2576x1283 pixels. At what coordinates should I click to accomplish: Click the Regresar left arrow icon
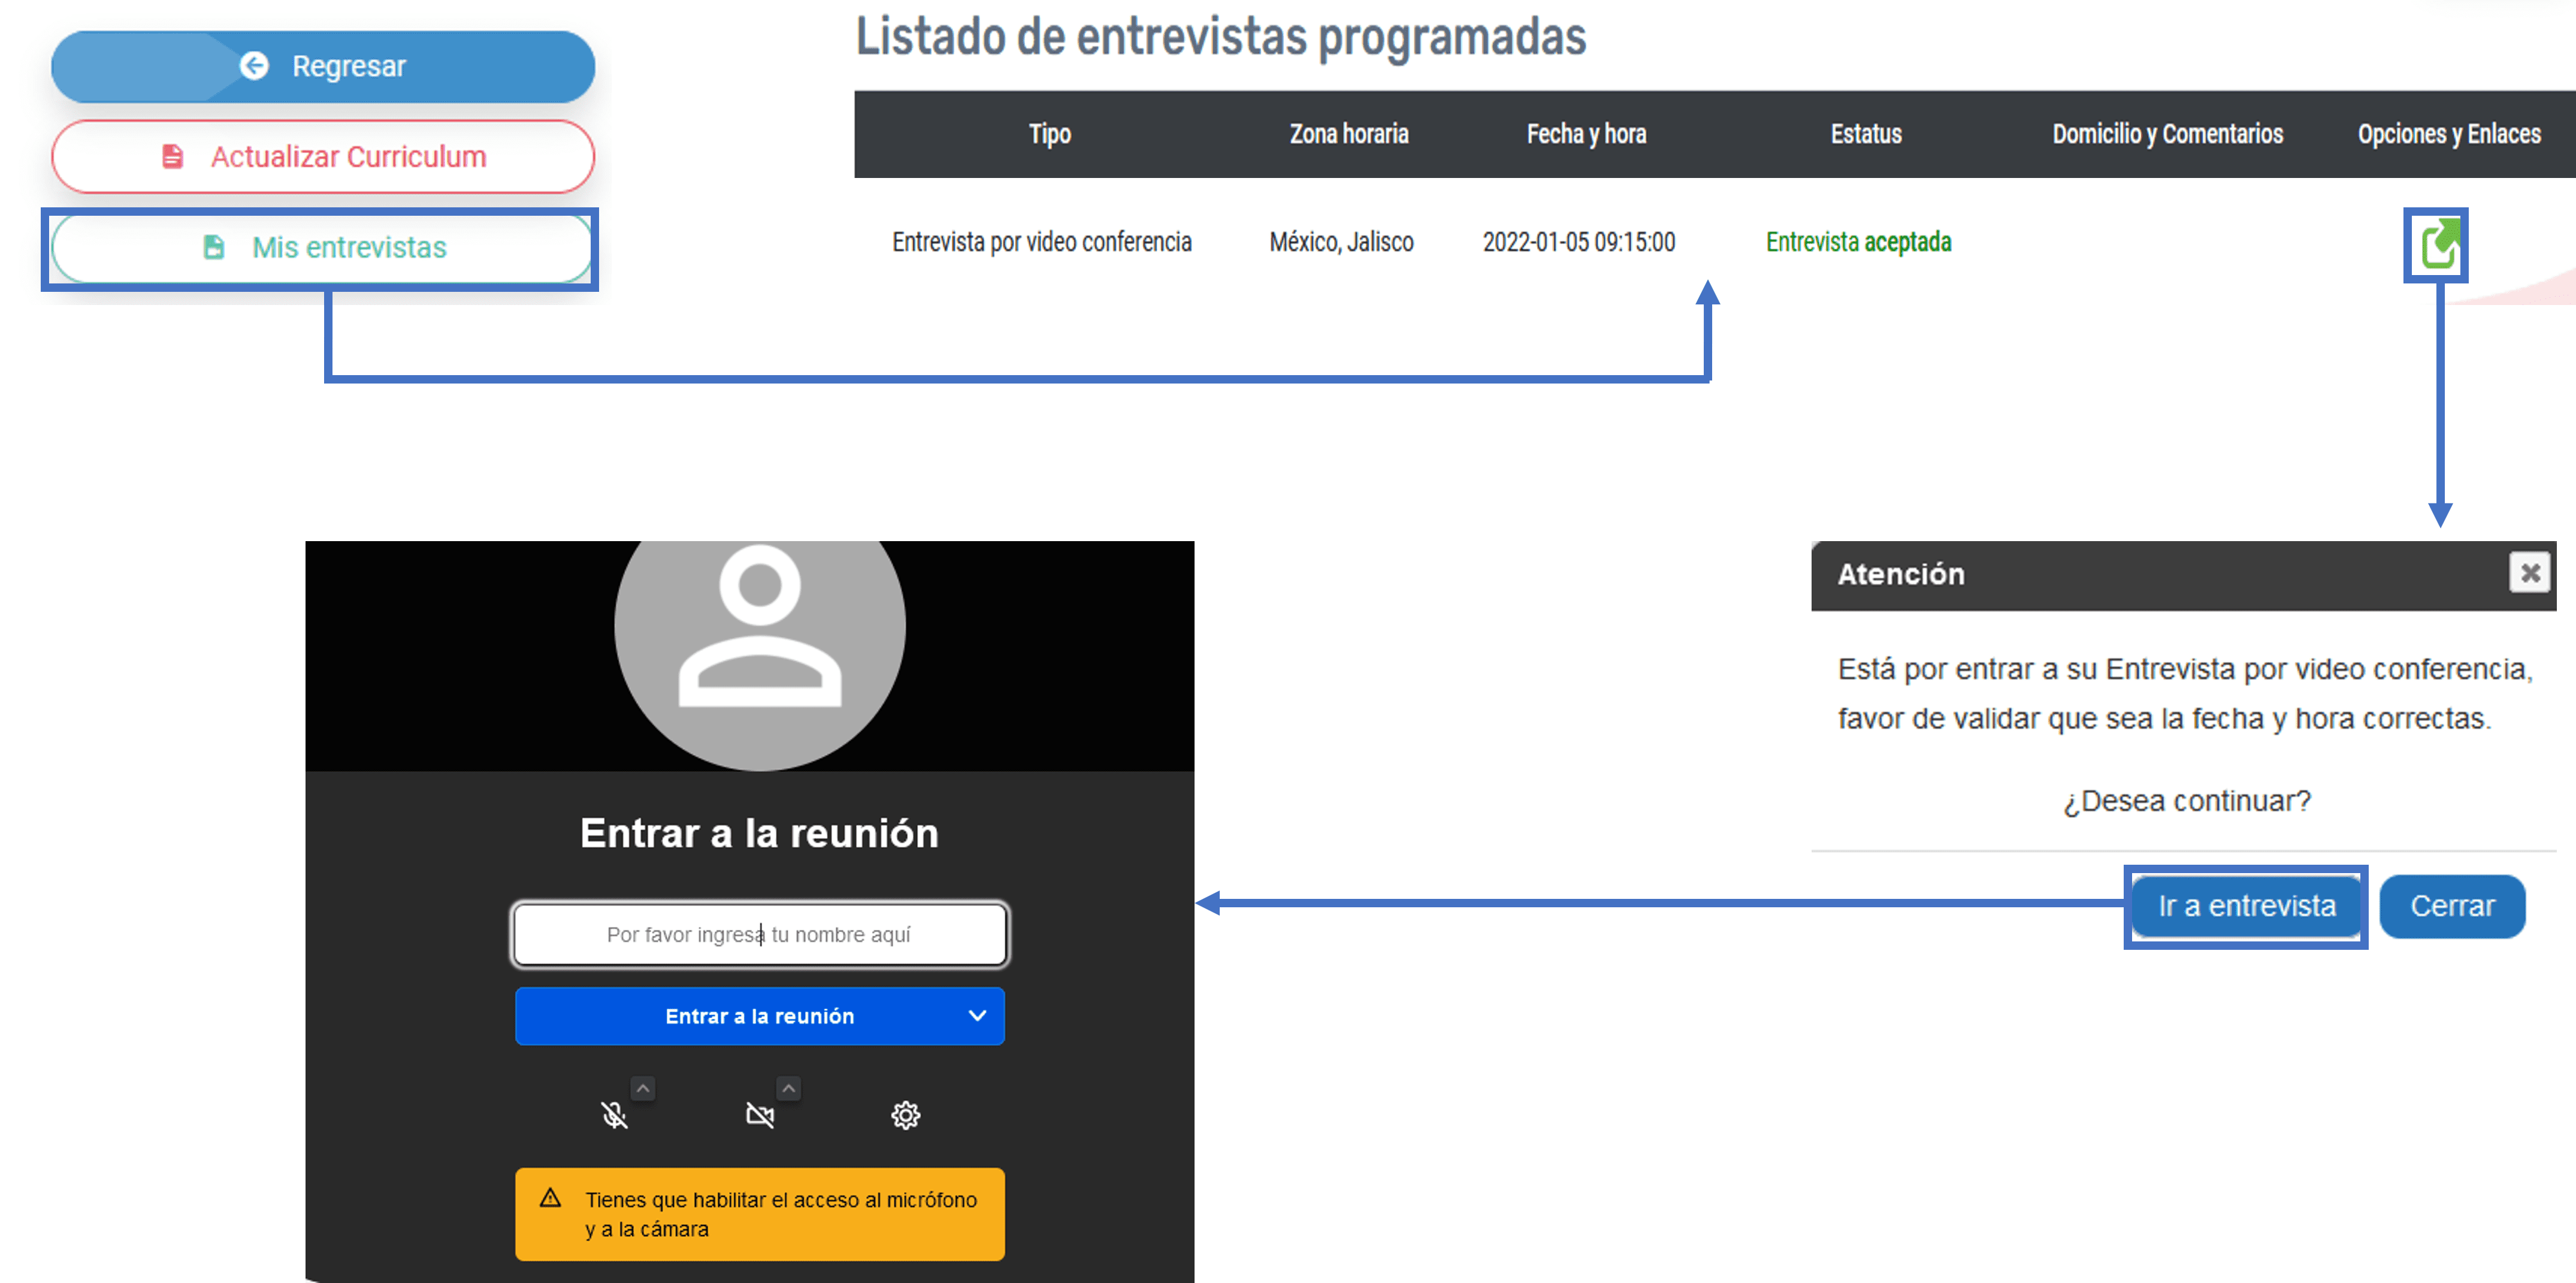[x=254, y=66]
